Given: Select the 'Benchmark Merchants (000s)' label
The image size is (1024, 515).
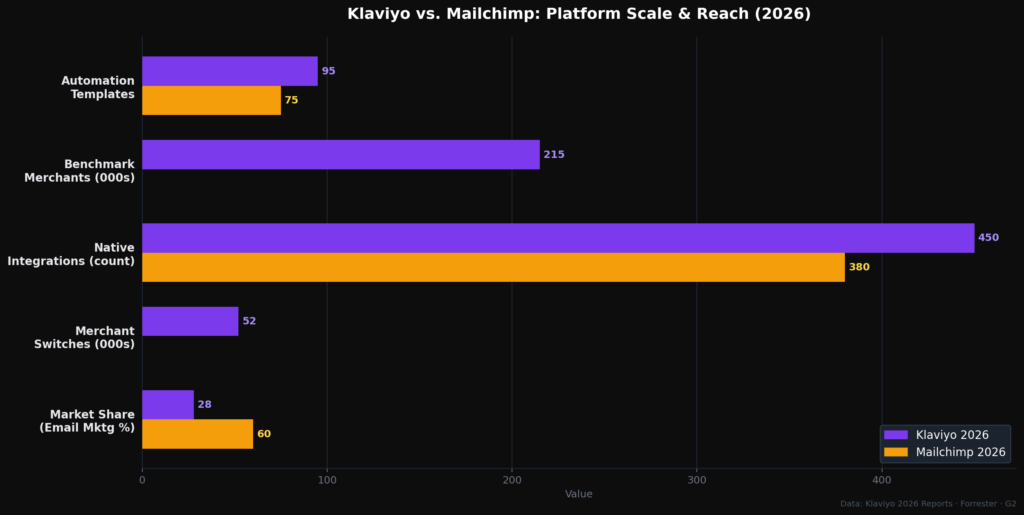Looking at the screenshot, I should (x=80, y=171).
